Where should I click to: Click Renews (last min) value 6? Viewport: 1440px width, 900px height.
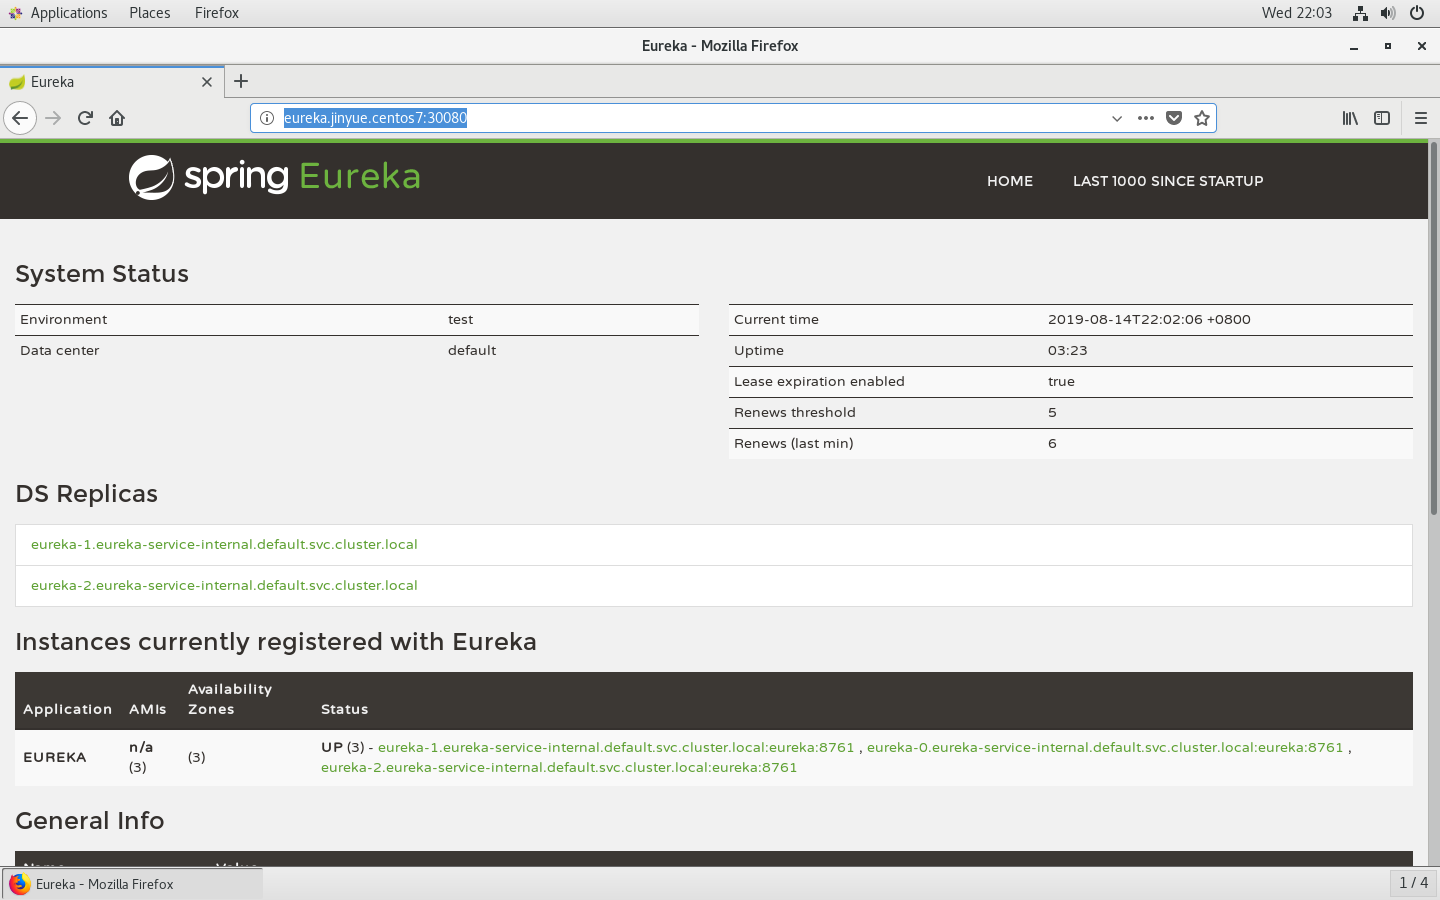(x=1052, y=444)
